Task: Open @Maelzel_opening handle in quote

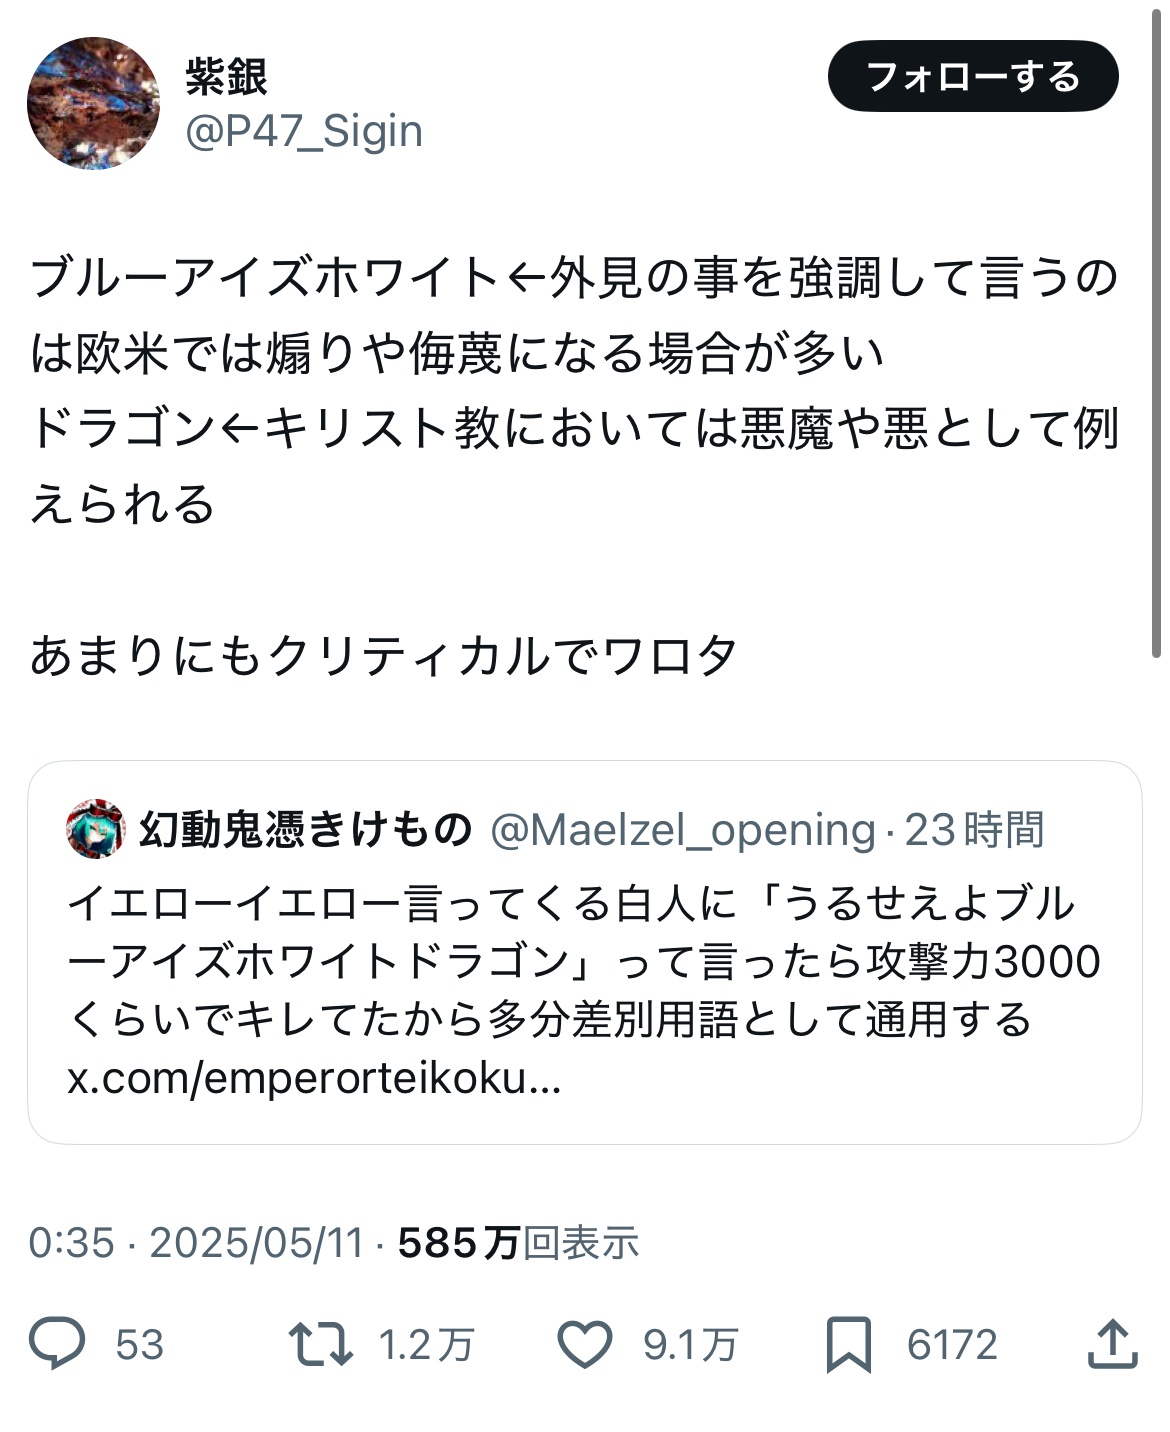Action: tap(684, 829)
